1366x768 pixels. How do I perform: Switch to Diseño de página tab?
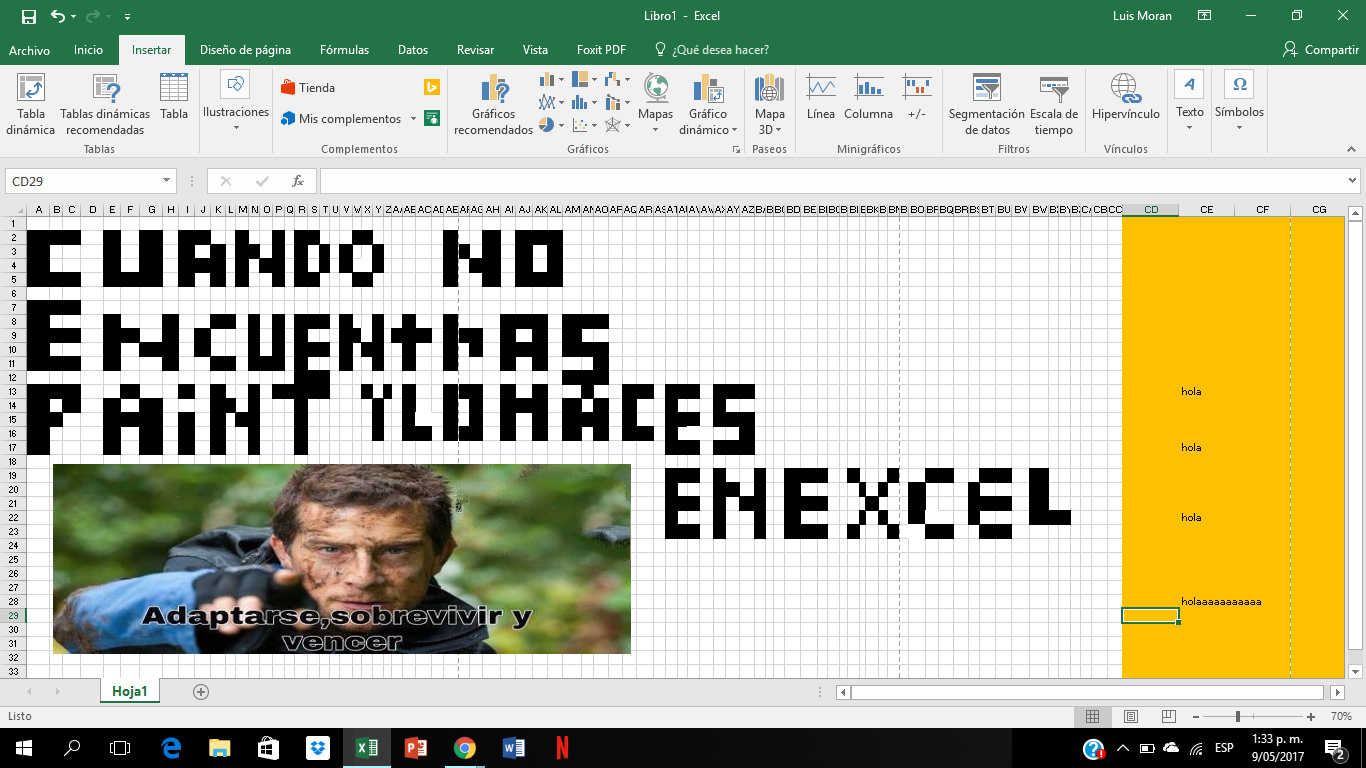tap(245, 50)
